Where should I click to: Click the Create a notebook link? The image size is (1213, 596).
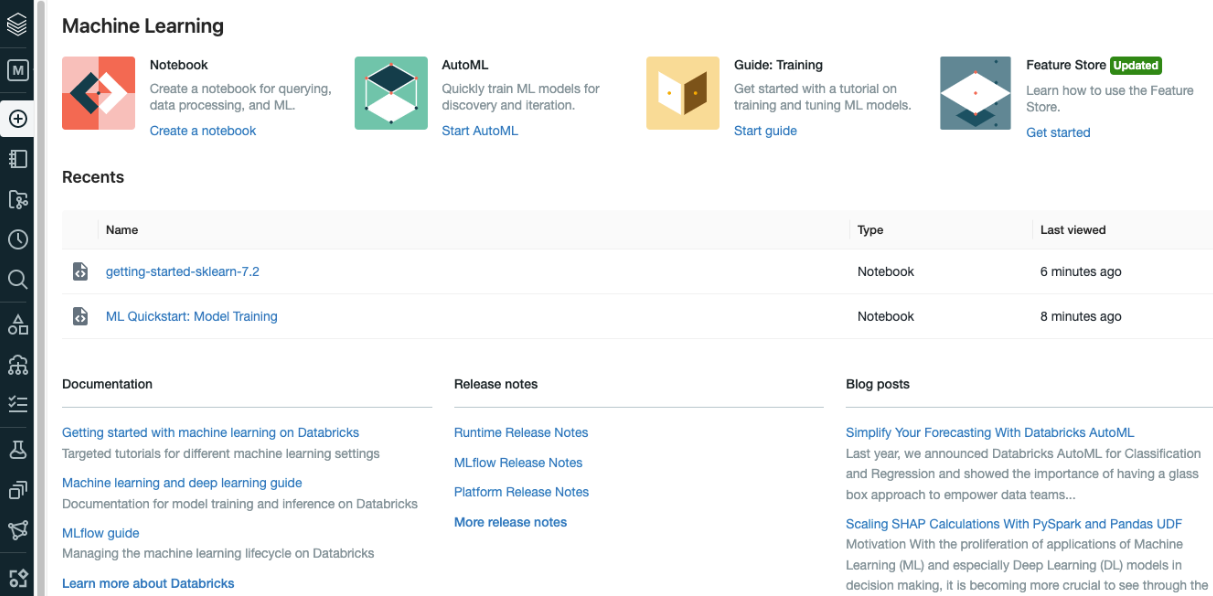tap(203, 131)
